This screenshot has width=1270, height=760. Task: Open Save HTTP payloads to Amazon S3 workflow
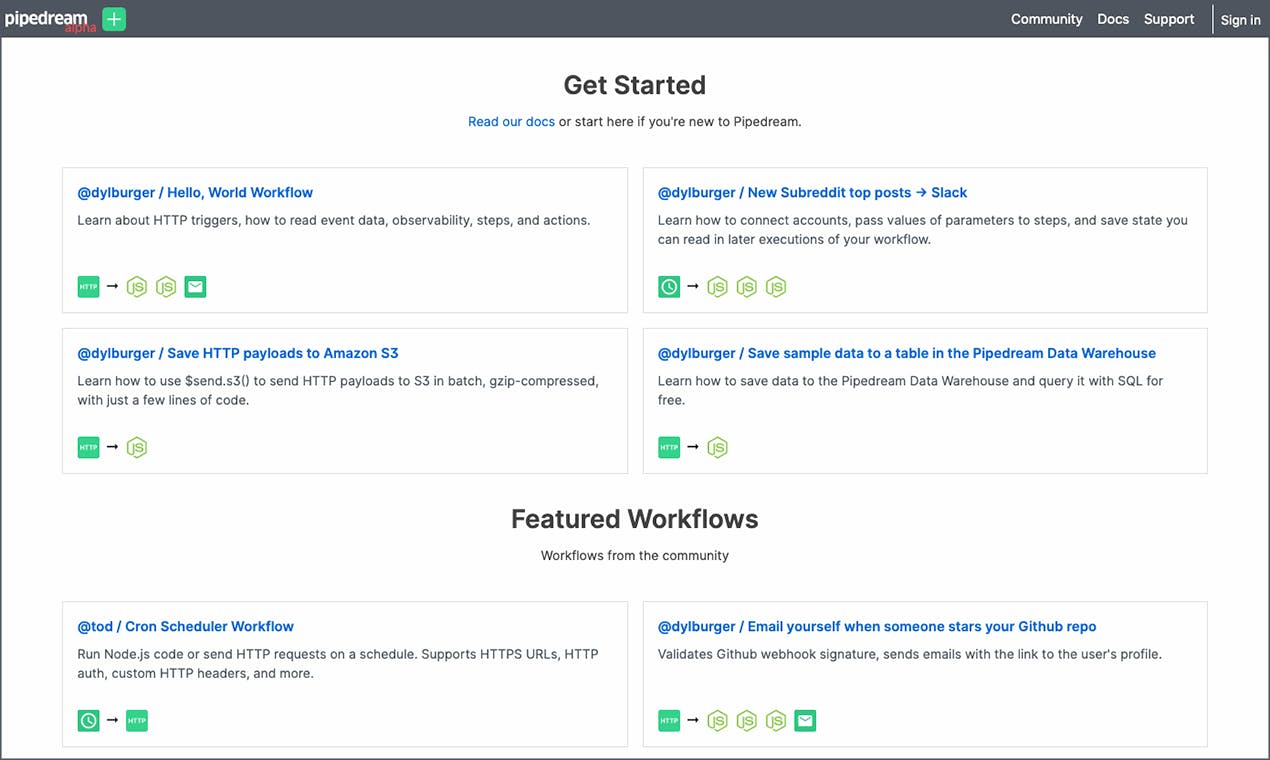pyautogui.click(x=238, y=353)
